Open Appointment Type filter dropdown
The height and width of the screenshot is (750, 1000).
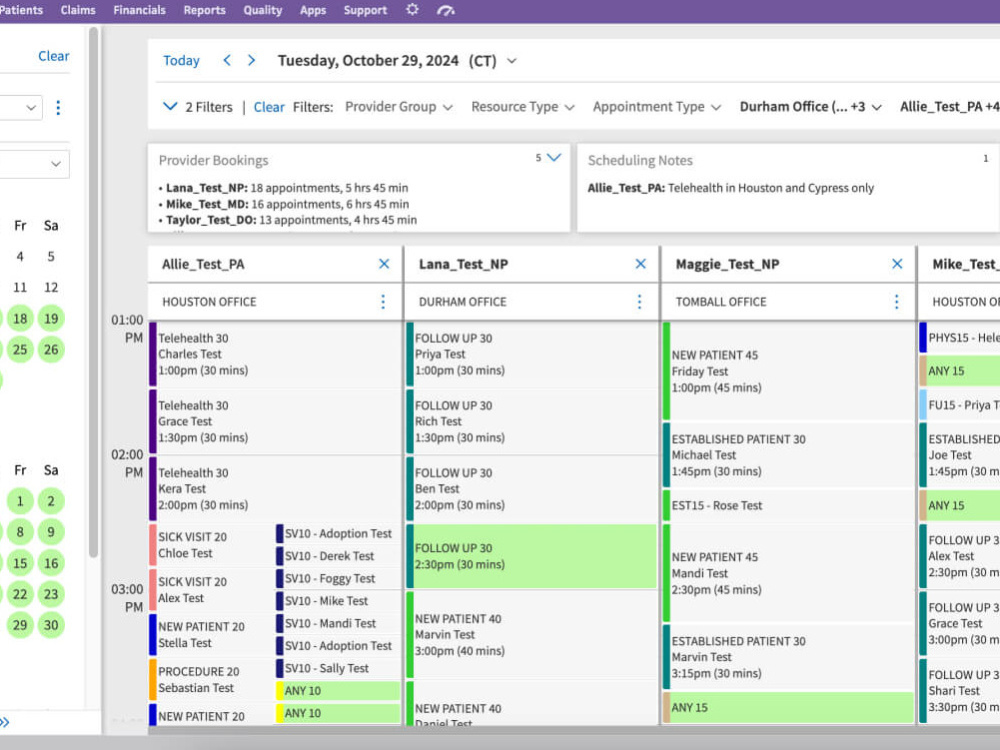[657, 107]
